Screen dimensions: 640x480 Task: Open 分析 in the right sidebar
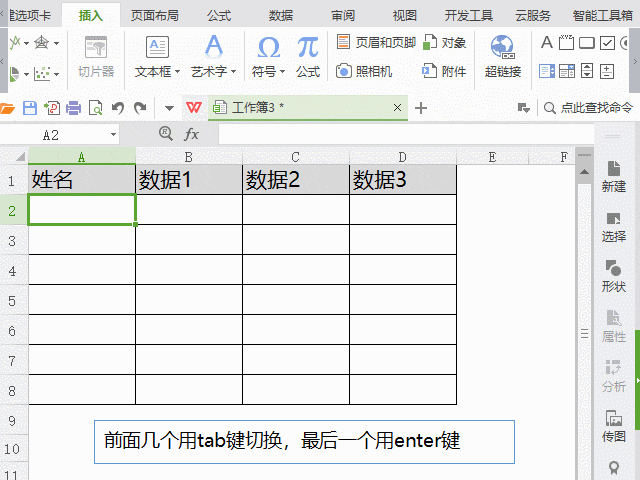613,376
